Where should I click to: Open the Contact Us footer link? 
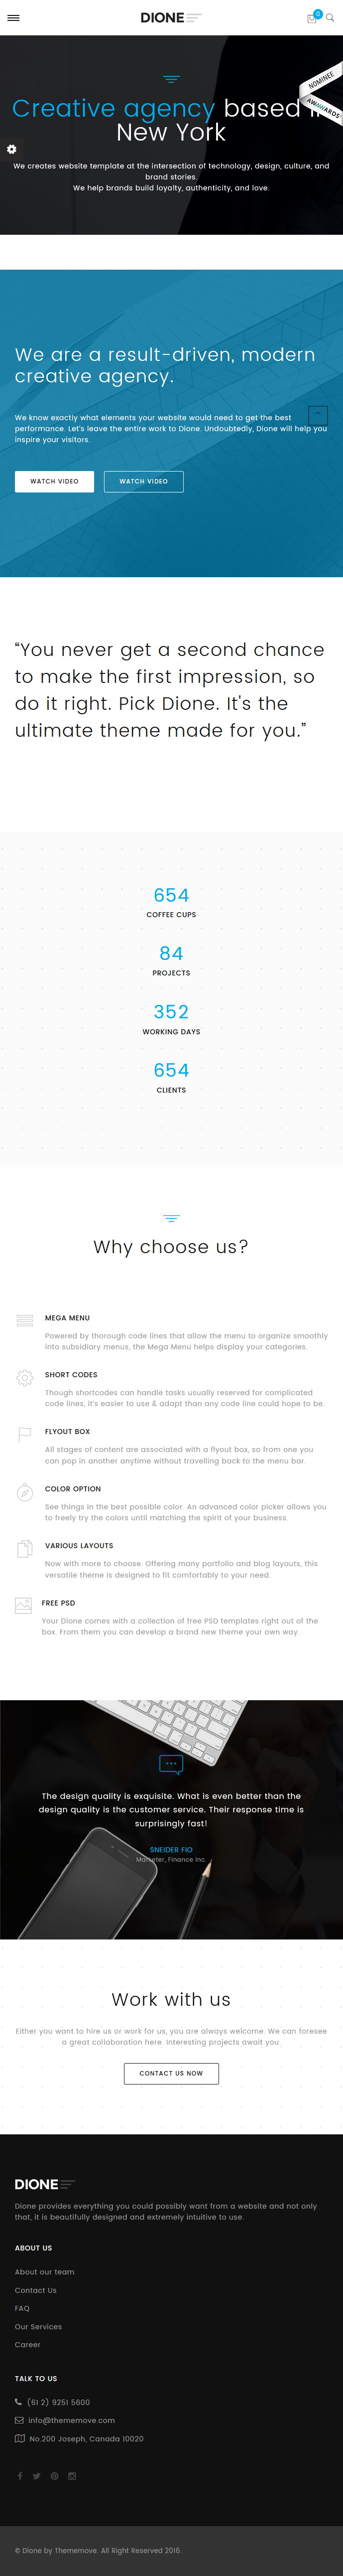[36, 2290]
